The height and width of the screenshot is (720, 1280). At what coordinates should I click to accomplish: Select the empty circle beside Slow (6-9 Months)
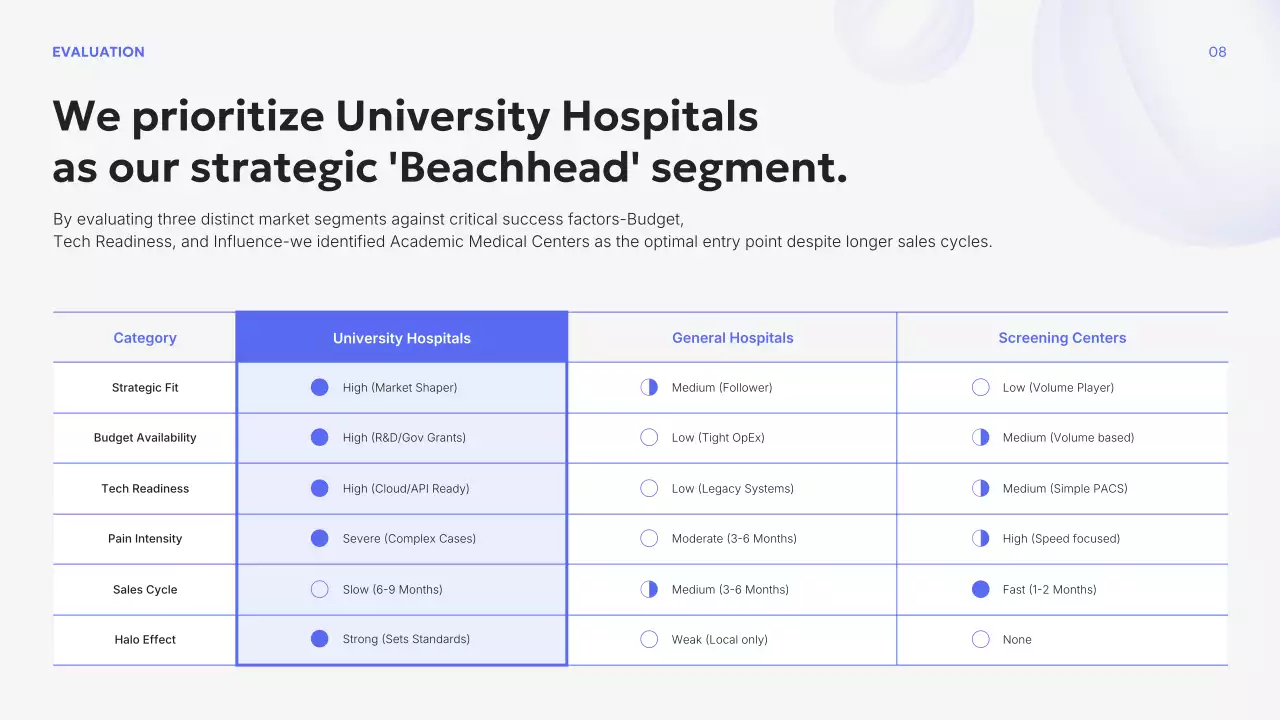coord(320,589)
